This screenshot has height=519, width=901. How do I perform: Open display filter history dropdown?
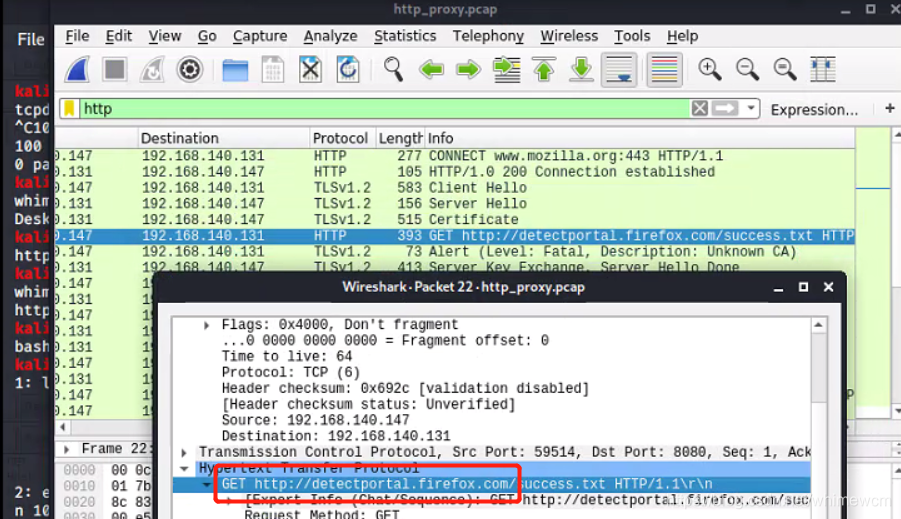point(750,108)
